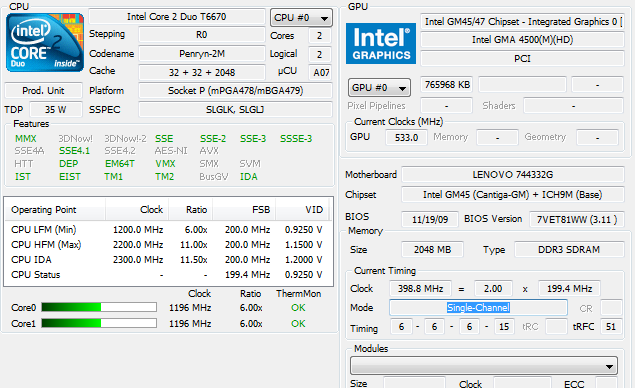Screen dimensions: 635x388
Task: Click the GPU clock 533.0 field
Action: point(406,137)
